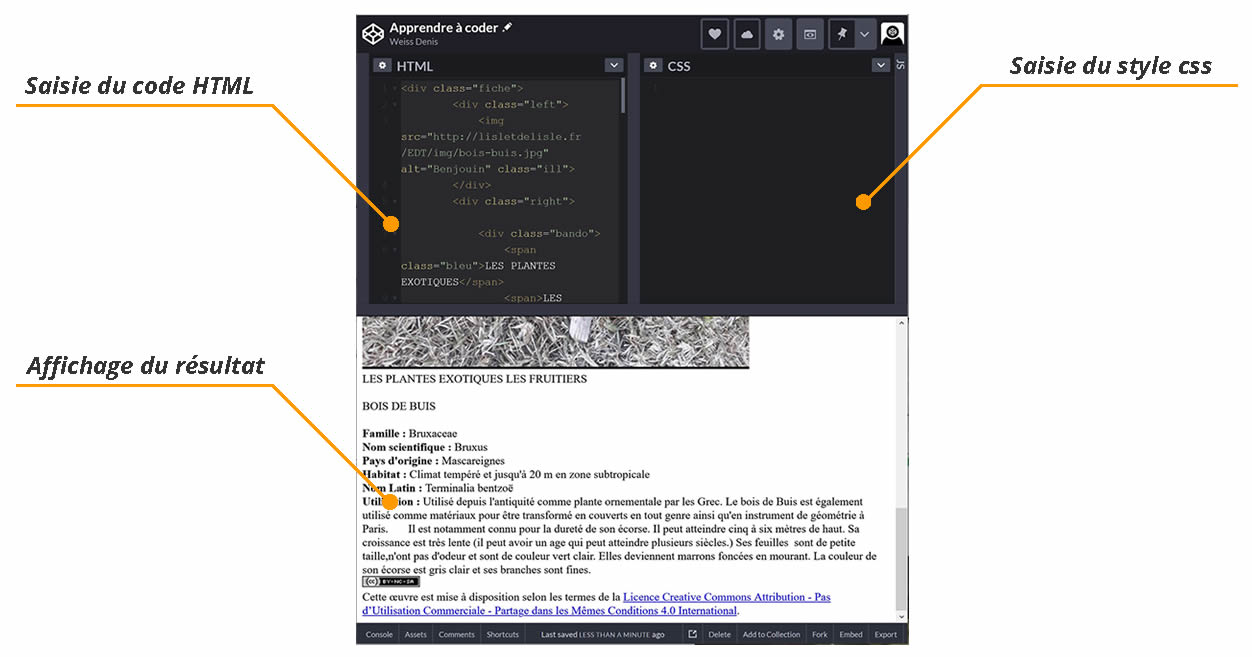
Task: Expand the collapsed JS panel
Action: 900,66
